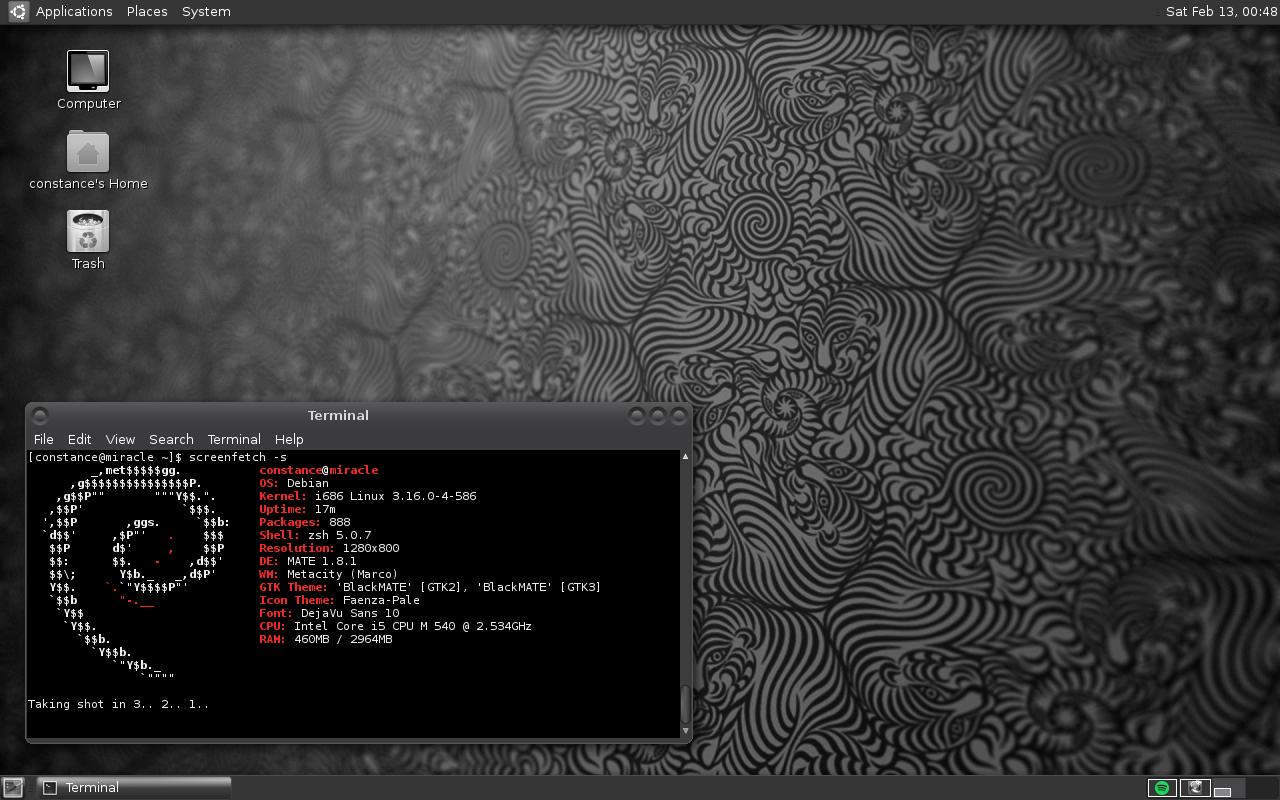Open the Edit menu in Terminal
This screenshot has width=1280, height=800.
pos(79,439)
